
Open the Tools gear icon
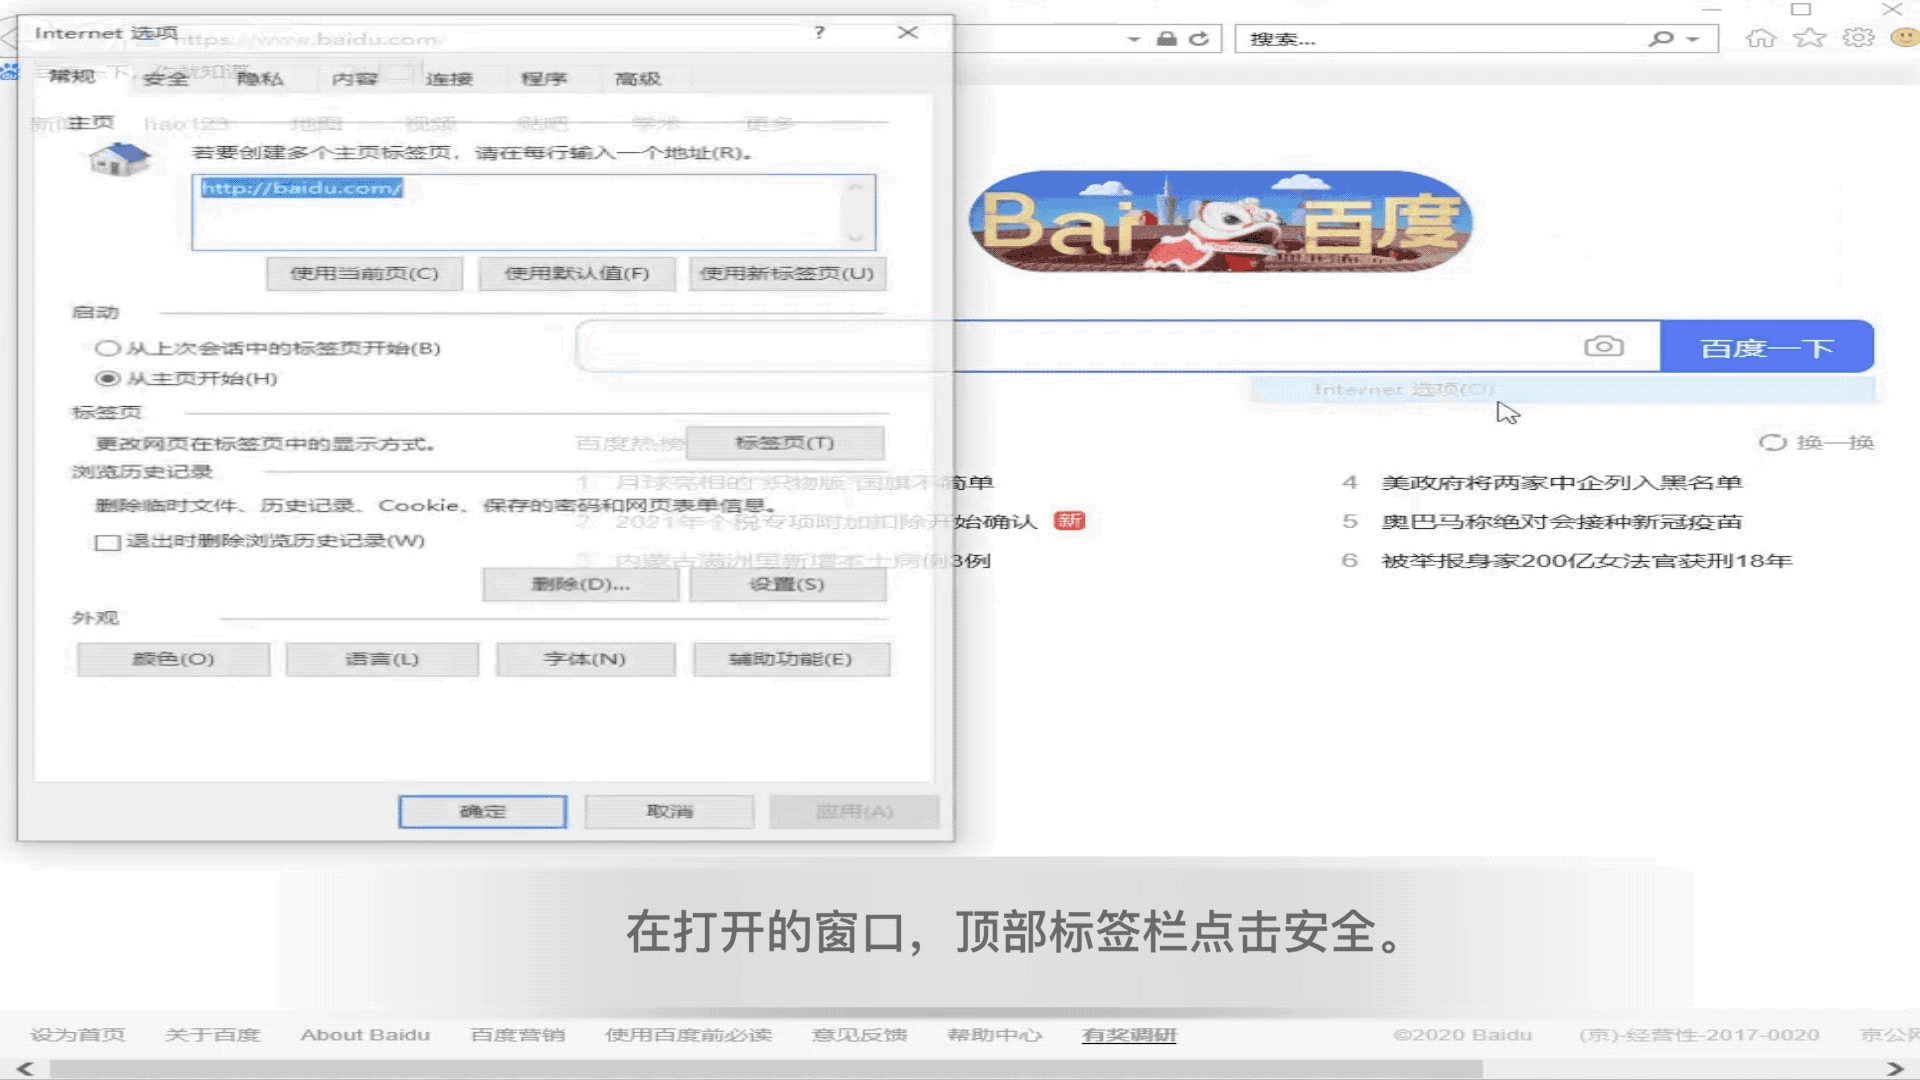[1857, 37]
